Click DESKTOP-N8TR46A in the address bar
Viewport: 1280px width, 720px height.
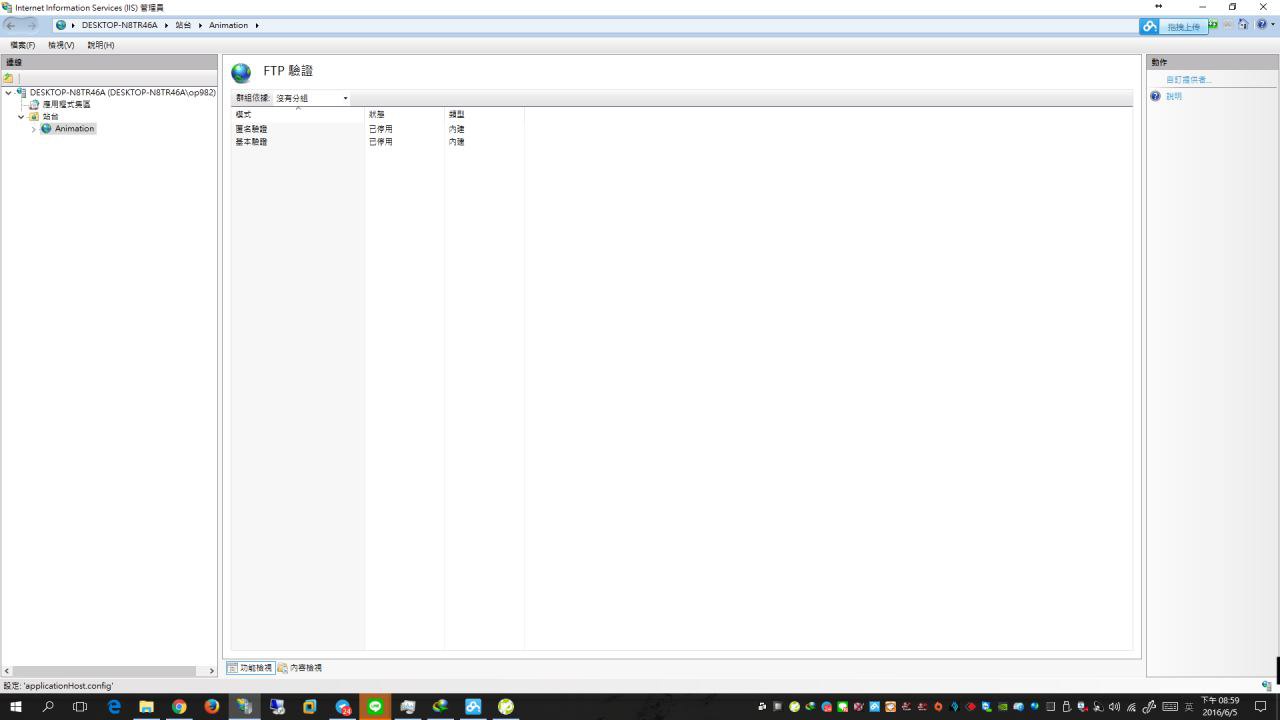pos(120,25)
